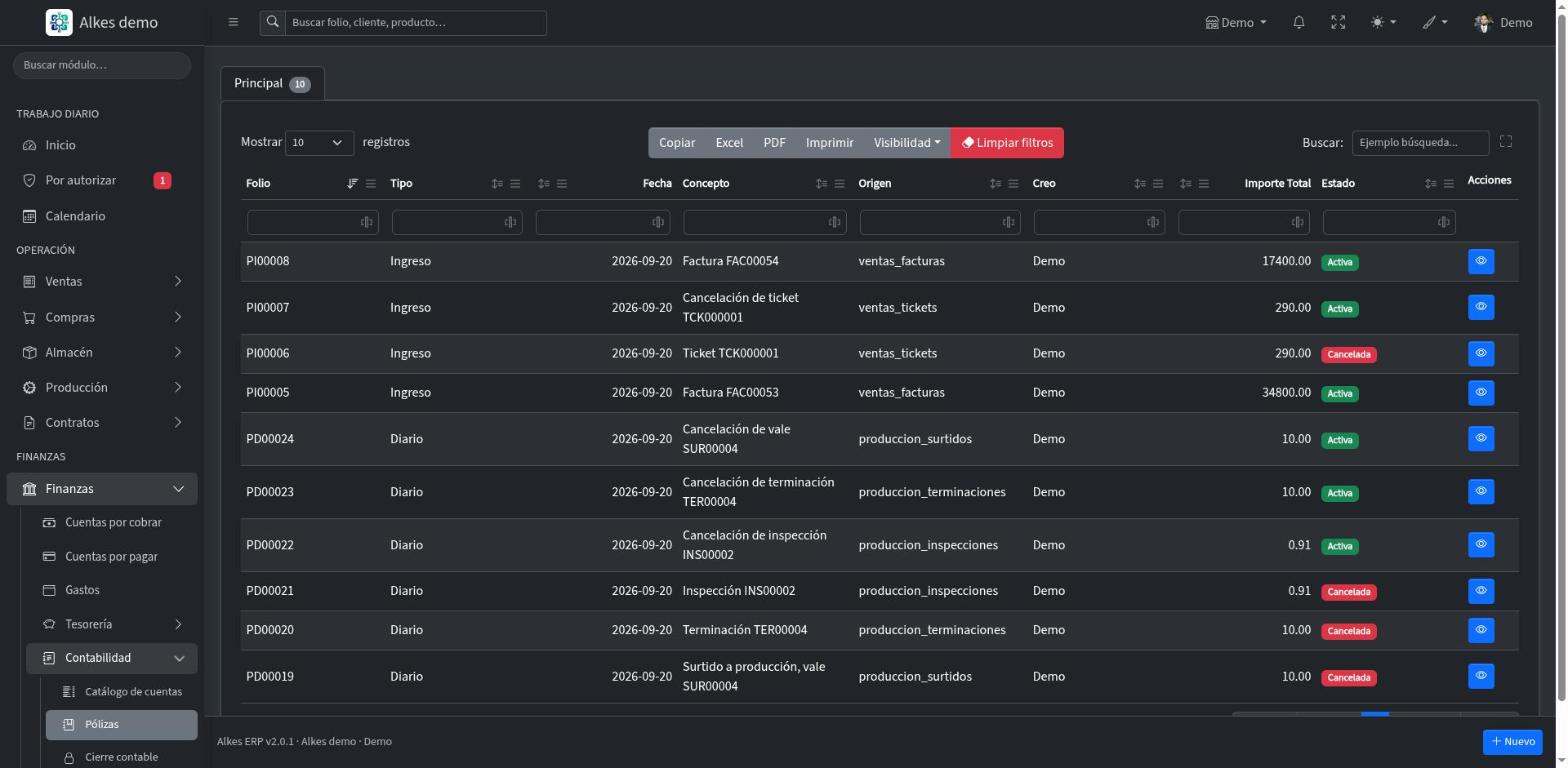1568x768 pixels.
Task: Go to Catálogo de cuentas
Action: click(122, 692)
